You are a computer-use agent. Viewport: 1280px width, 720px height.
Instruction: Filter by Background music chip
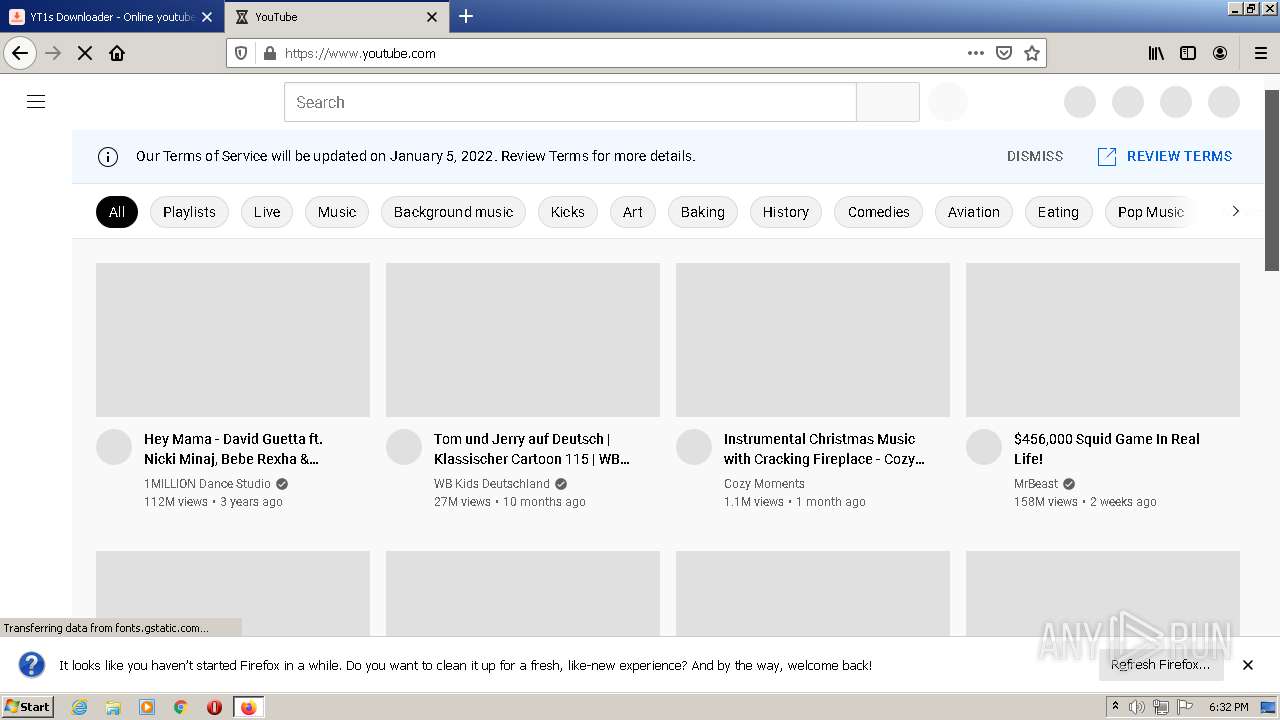pyautogui.click(x=453, y=212)
